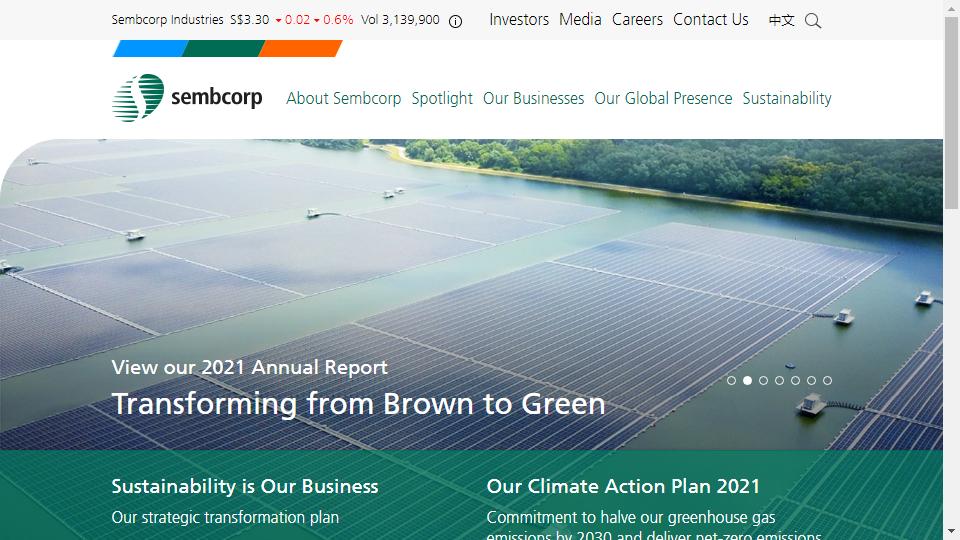Switch language to 中文
This screenshot has height=540, width=960.
781,20
